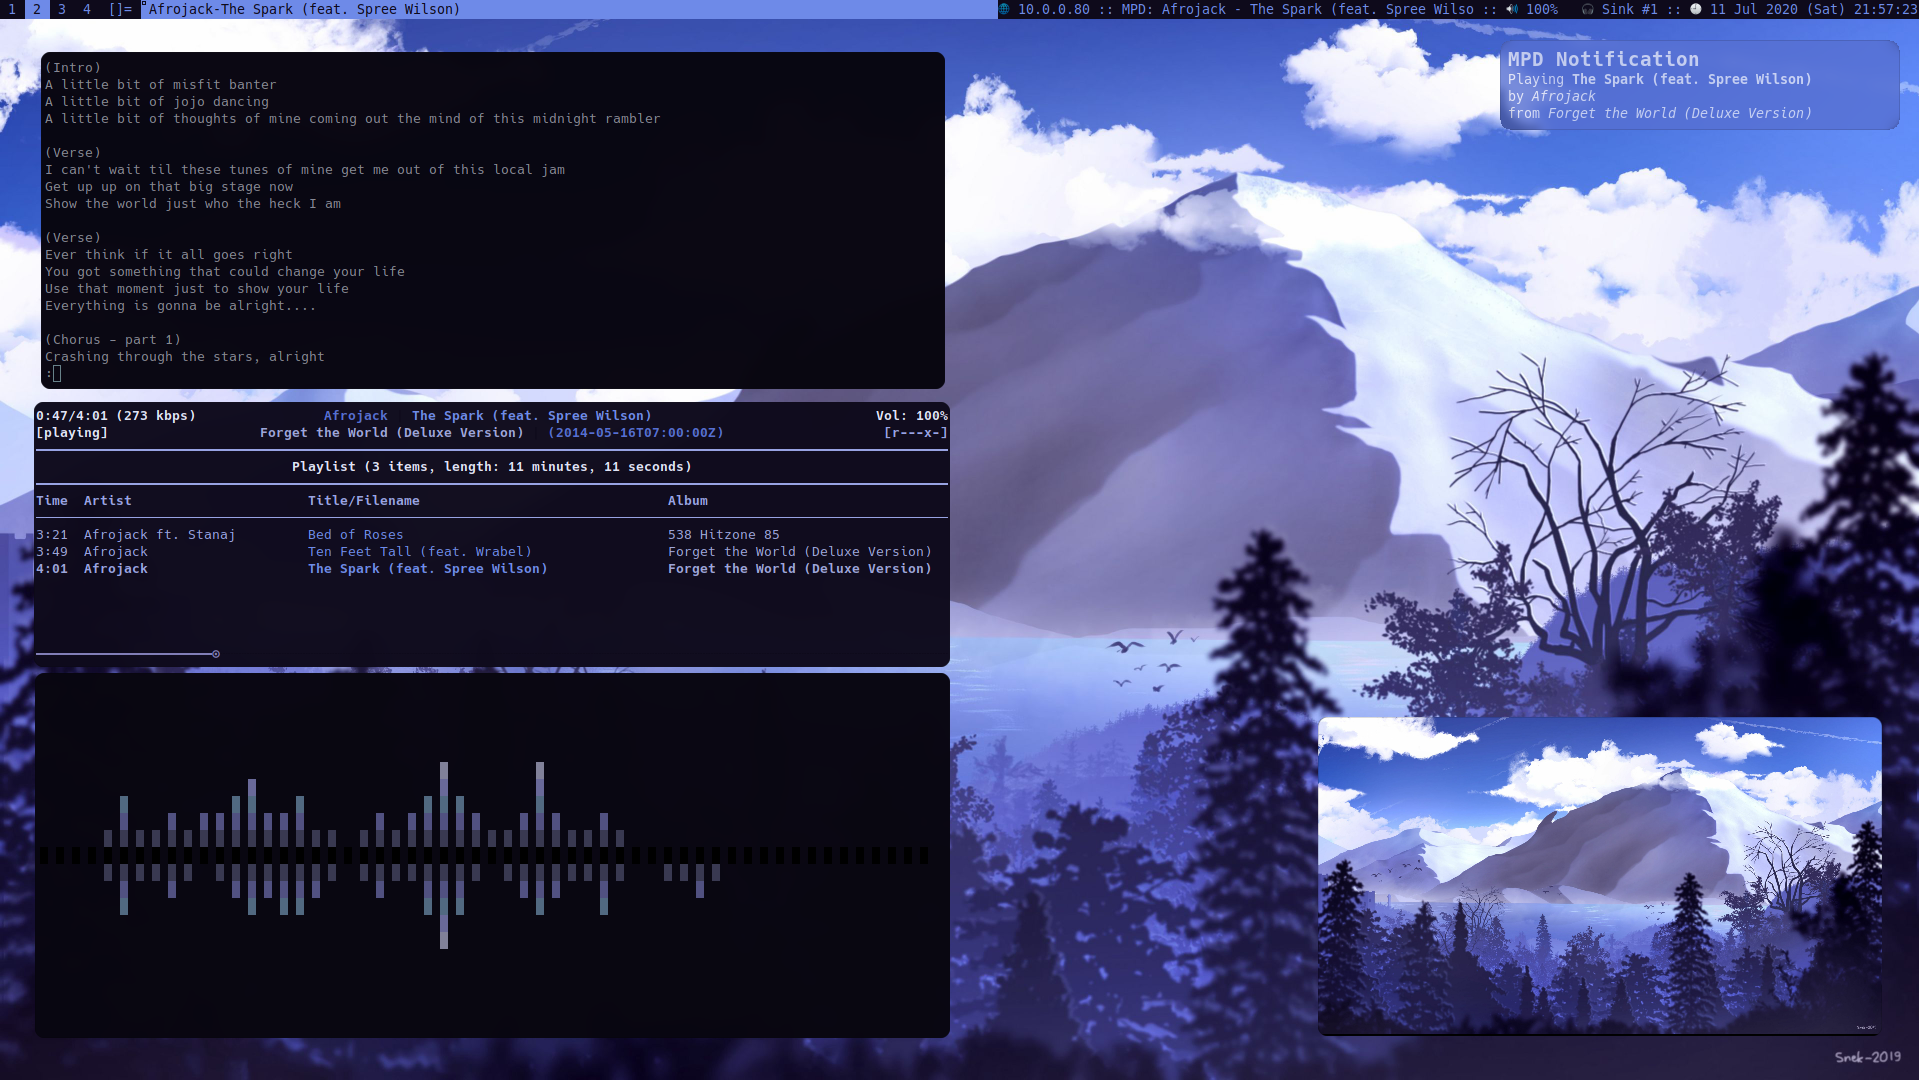
Task: Focus the audio visualizer terminal
Action: (x=492, y=855)
